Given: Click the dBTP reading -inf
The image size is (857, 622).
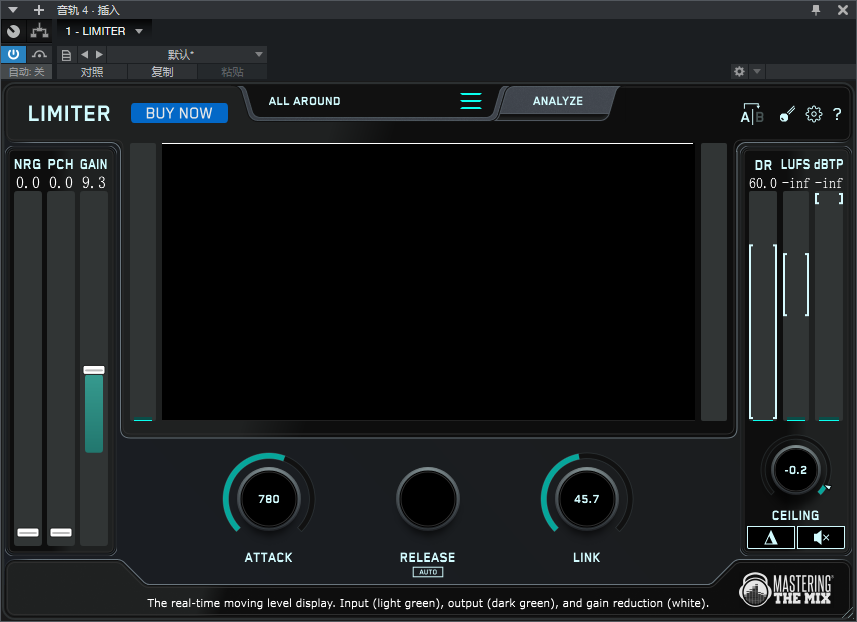Looking at the screenshot, I should (829, 183).
